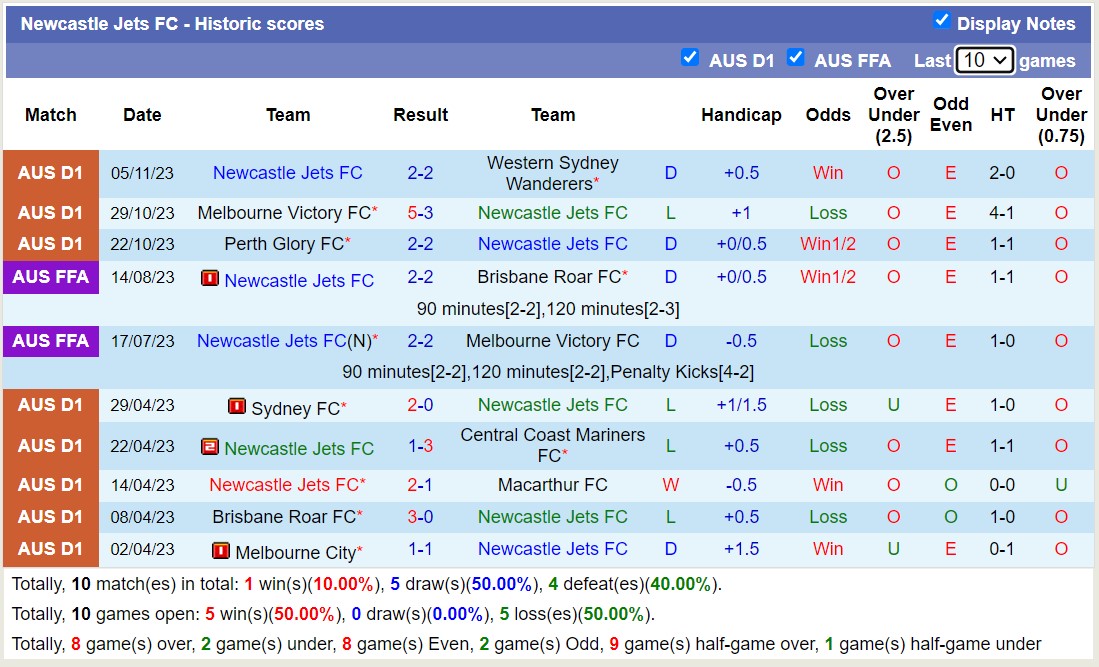The height and width of the screenshot is (667, 1099).
Task: Disable the AUS D1 filter checkbox
Action: 690,58
